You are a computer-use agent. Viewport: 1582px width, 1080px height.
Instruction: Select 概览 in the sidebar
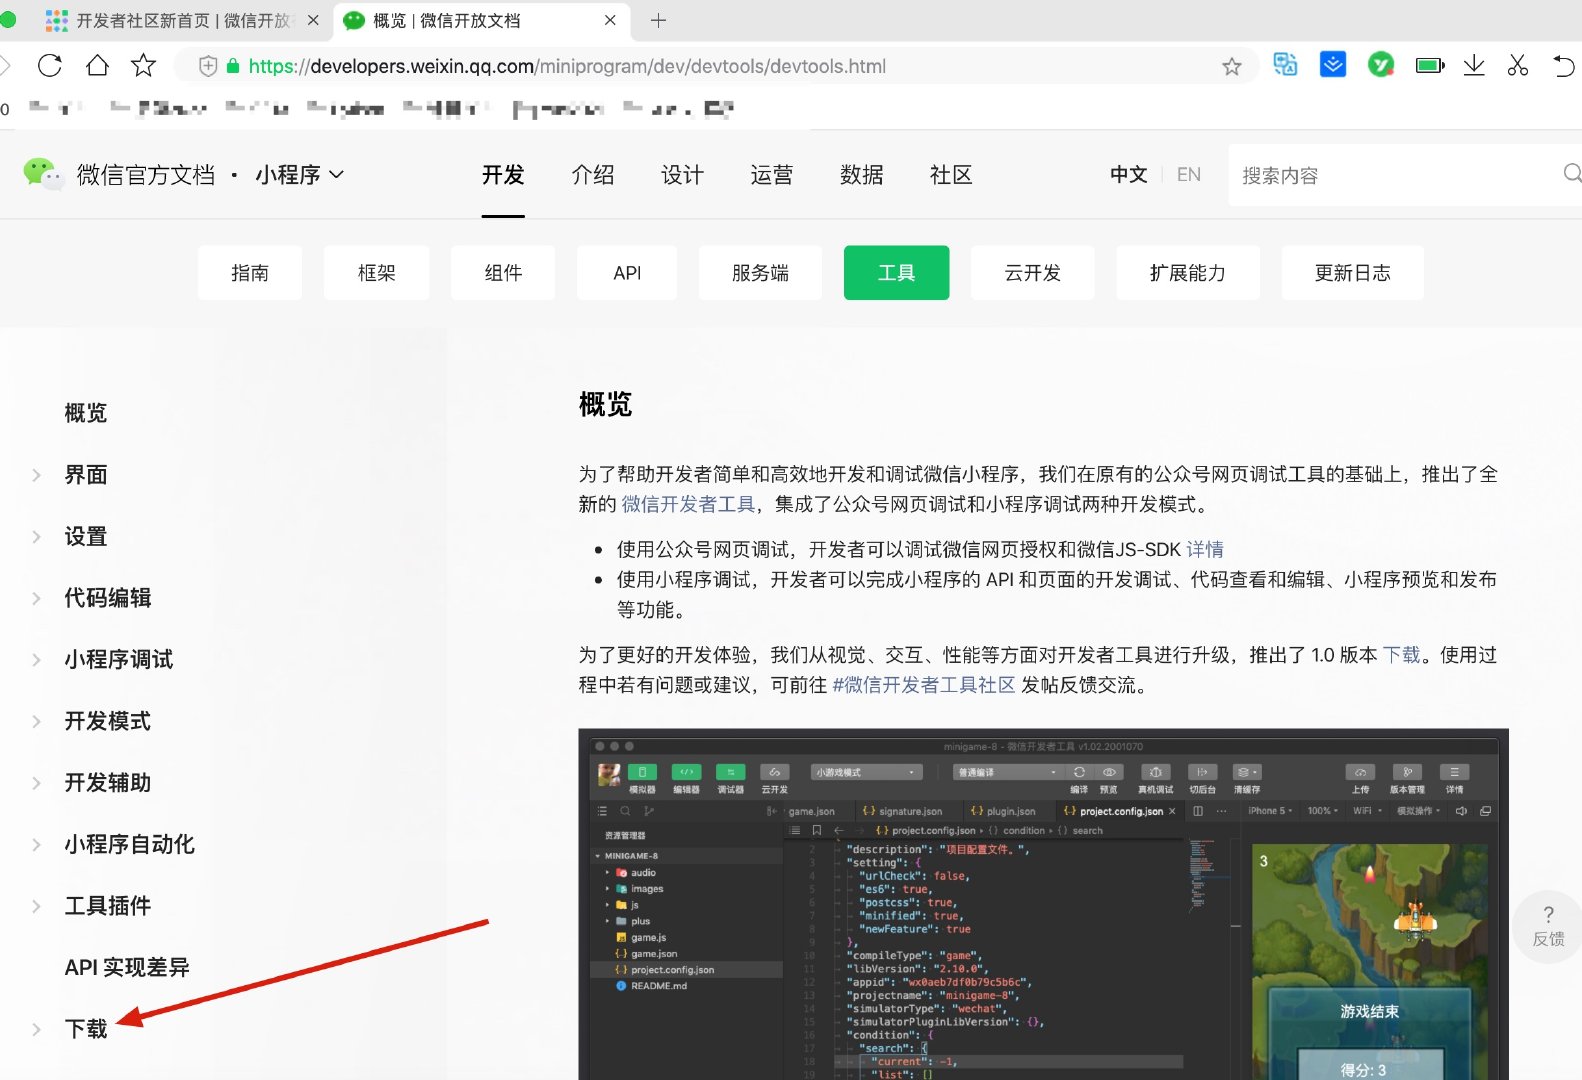(x=86, y=413)
